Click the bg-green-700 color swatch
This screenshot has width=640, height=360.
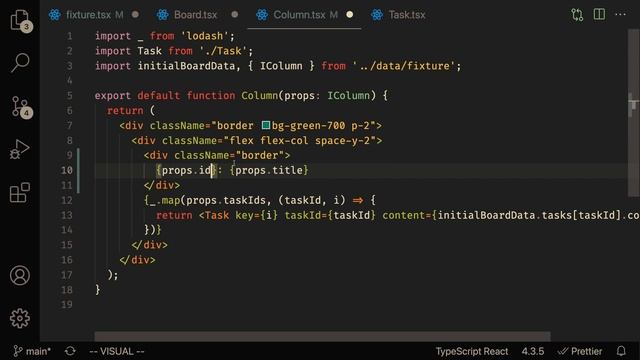point(266,125)
